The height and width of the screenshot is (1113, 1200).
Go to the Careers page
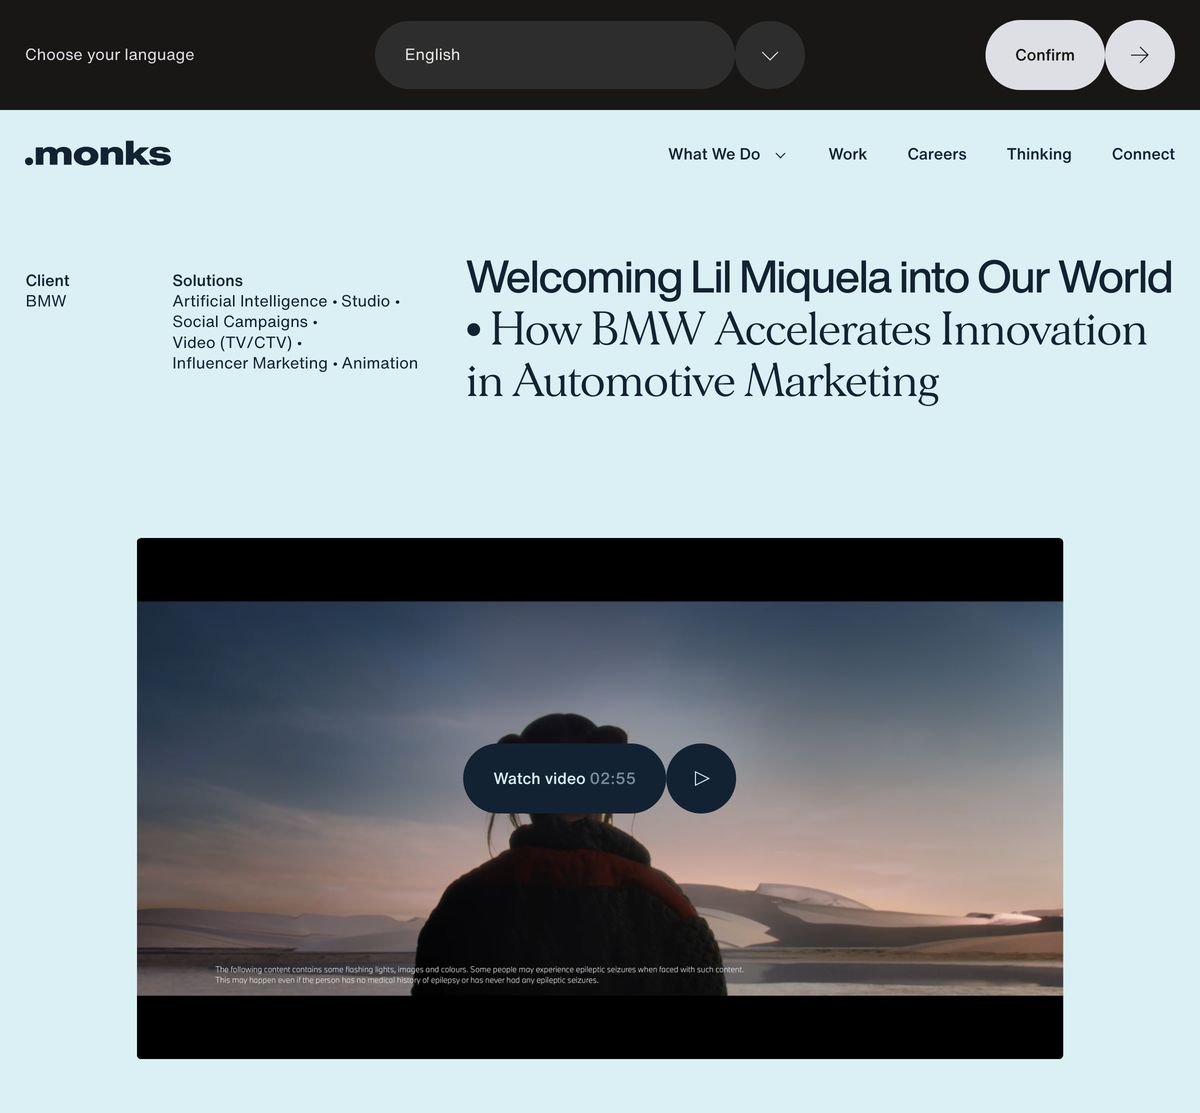coord(937,154)
